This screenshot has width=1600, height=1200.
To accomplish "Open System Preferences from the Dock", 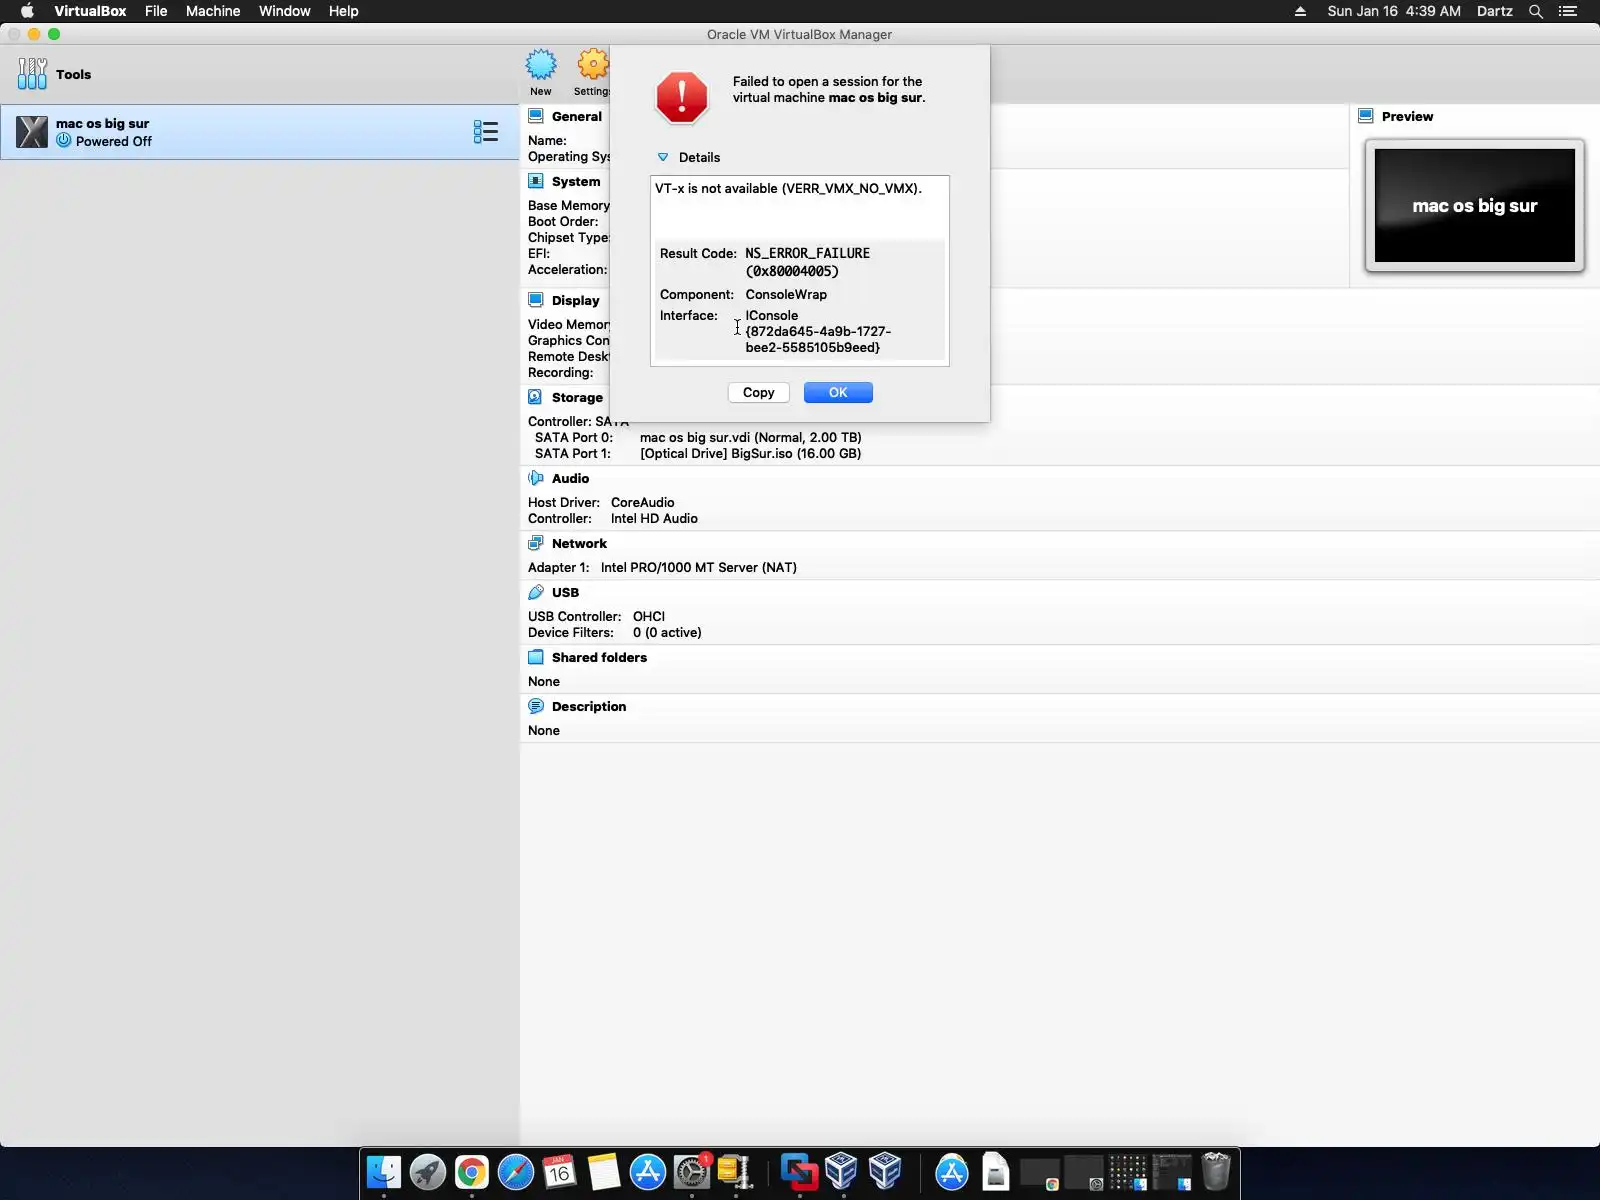I will pyautogui.click(x=692, y=1171).
